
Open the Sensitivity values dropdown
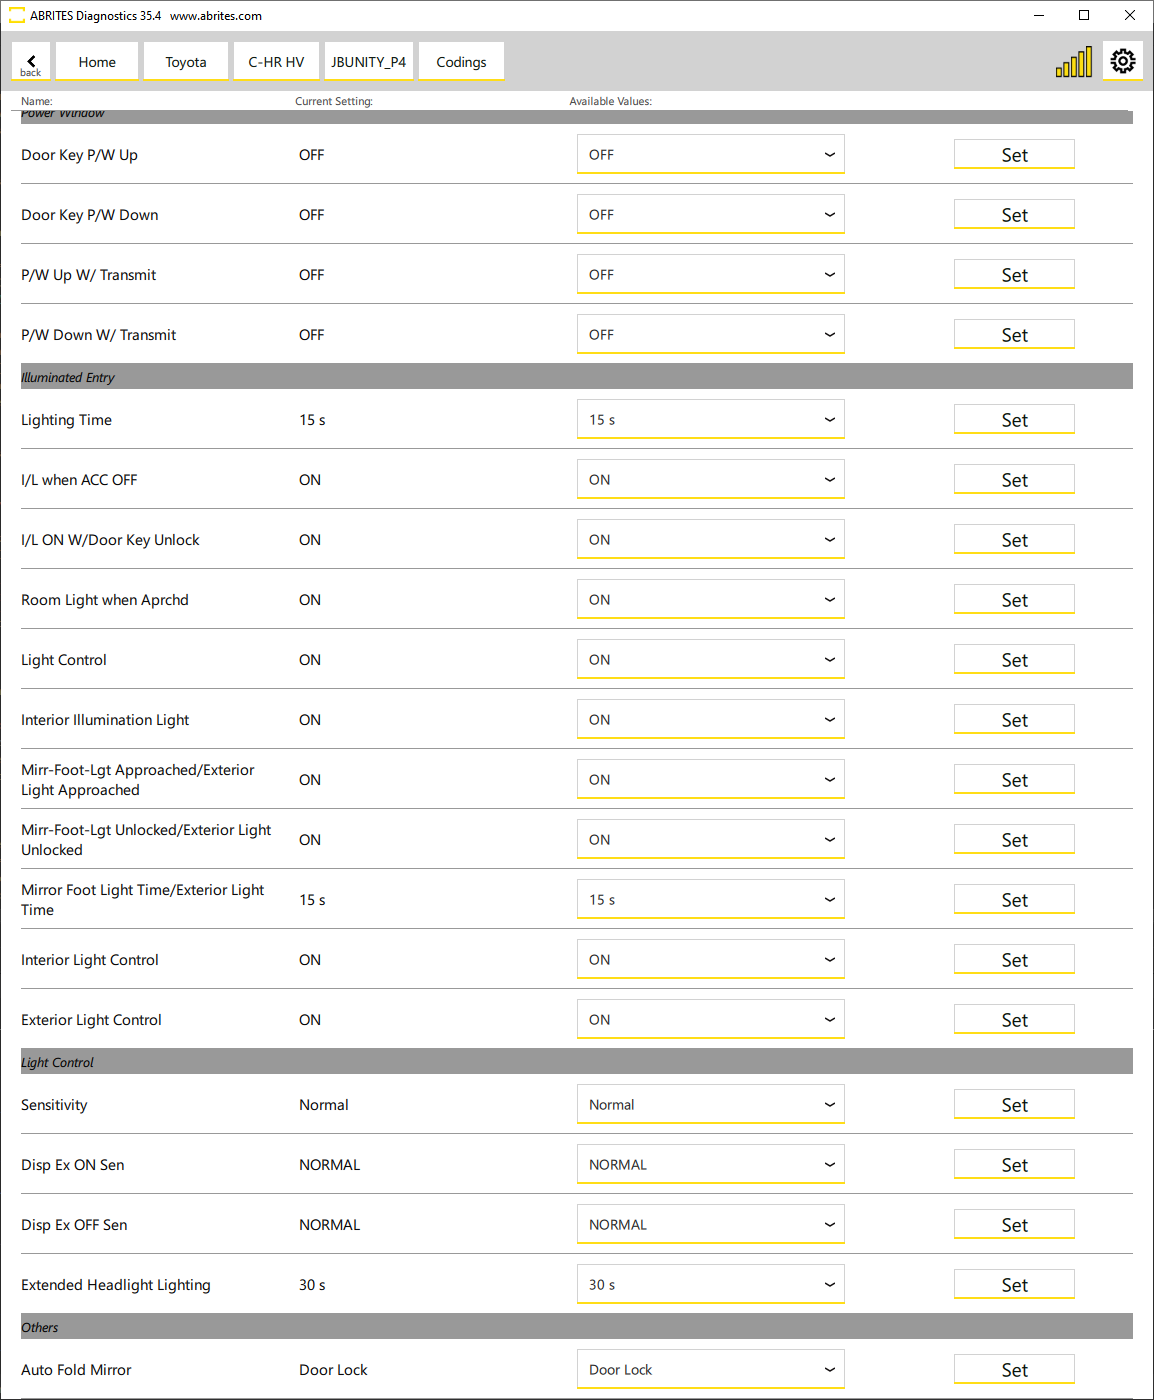click(x=710, y=1105)
